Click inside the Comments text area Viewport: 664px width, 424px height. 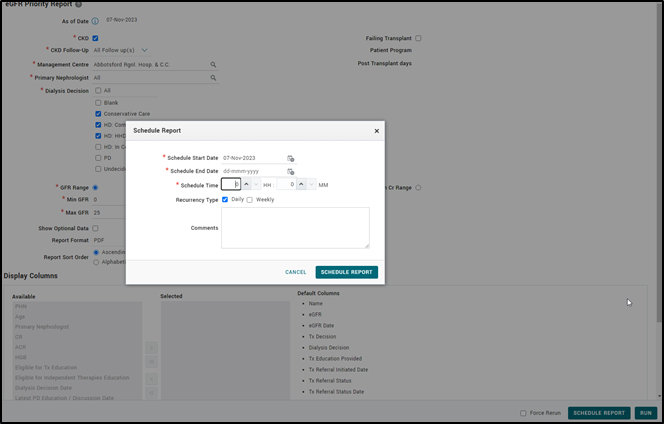295,227
